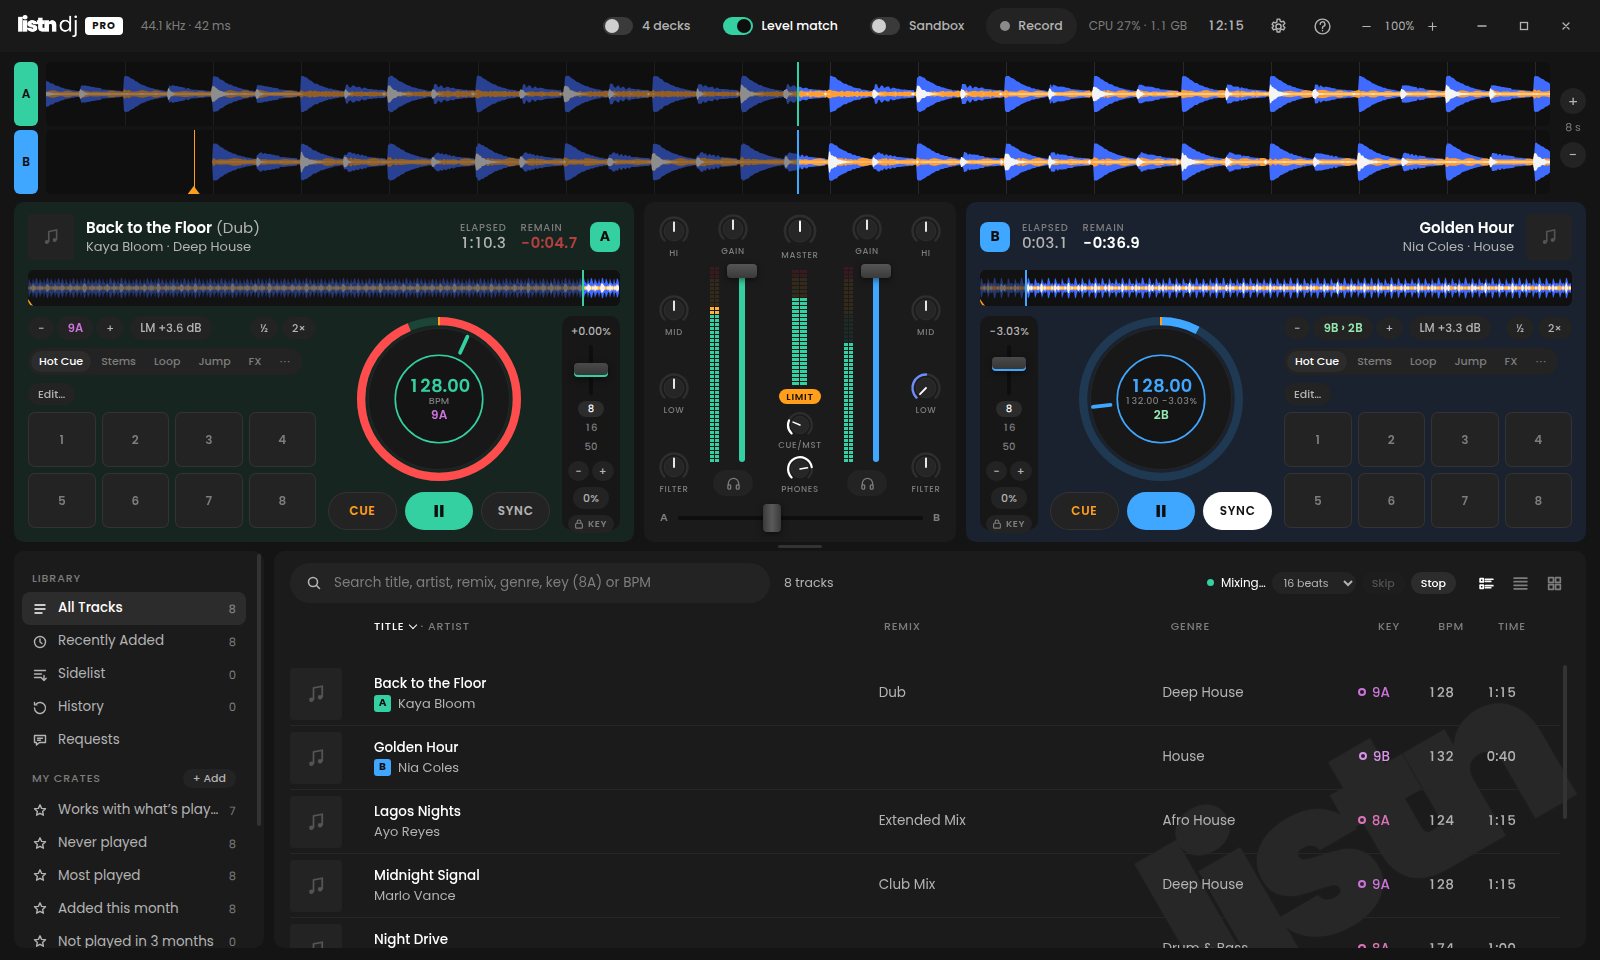Open the 16 beats dropdown
This screenshot has height=960, width=1600.
[1315, 583]
